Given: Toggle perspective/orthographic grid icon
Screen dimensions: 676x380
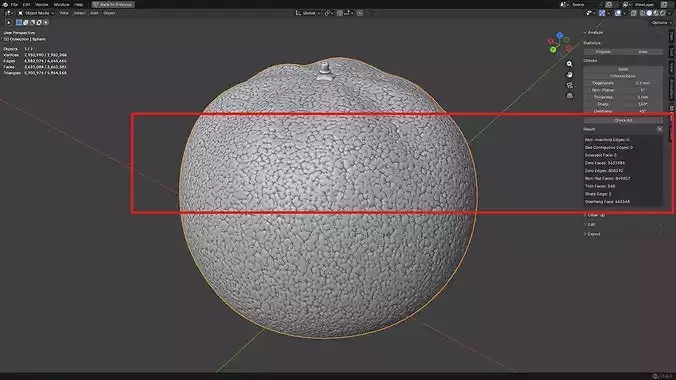Looking at the screenshot, I should 570,95.
